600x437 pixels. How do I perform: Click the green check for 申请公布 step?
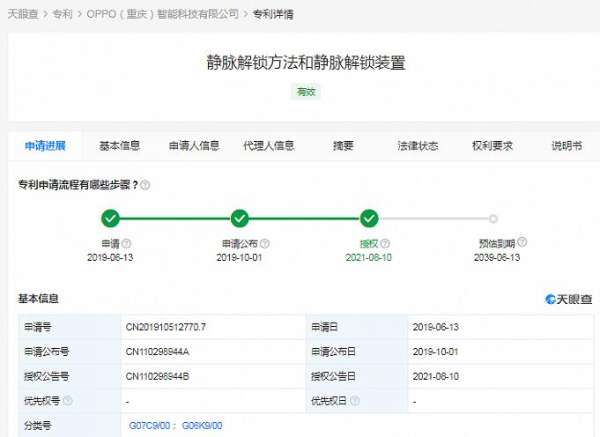240,218
